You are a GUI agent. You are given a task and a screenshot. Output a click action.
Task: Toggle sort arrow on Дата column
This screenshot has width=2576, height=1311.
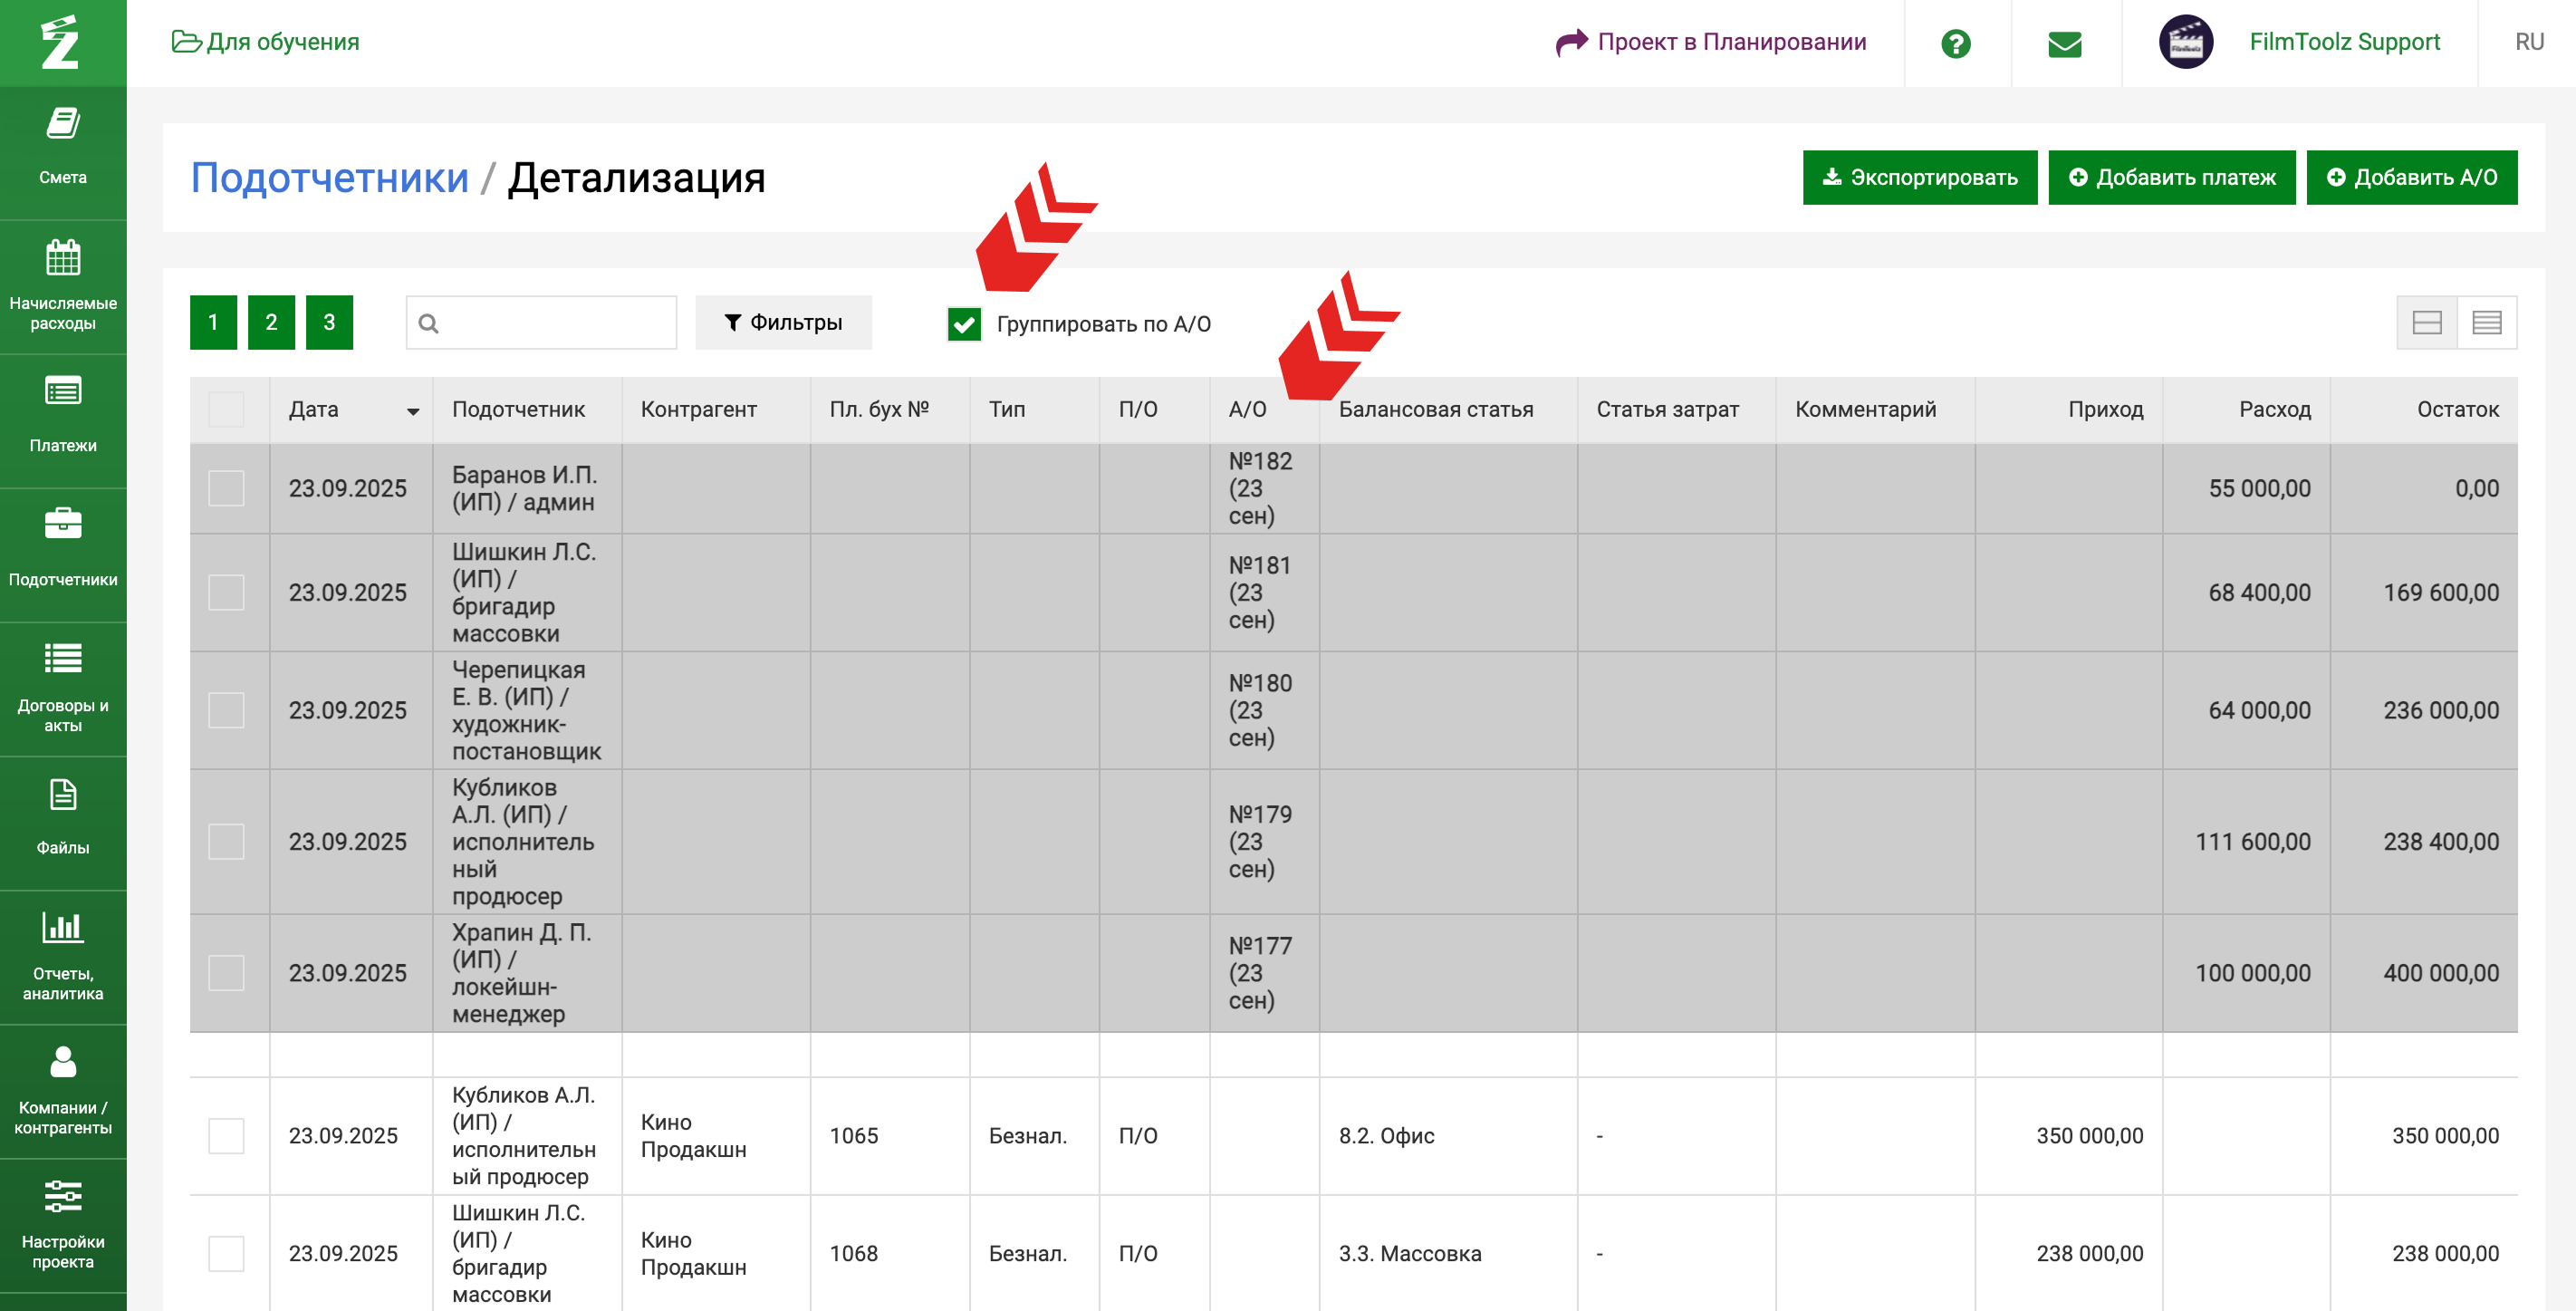point(412,411)
